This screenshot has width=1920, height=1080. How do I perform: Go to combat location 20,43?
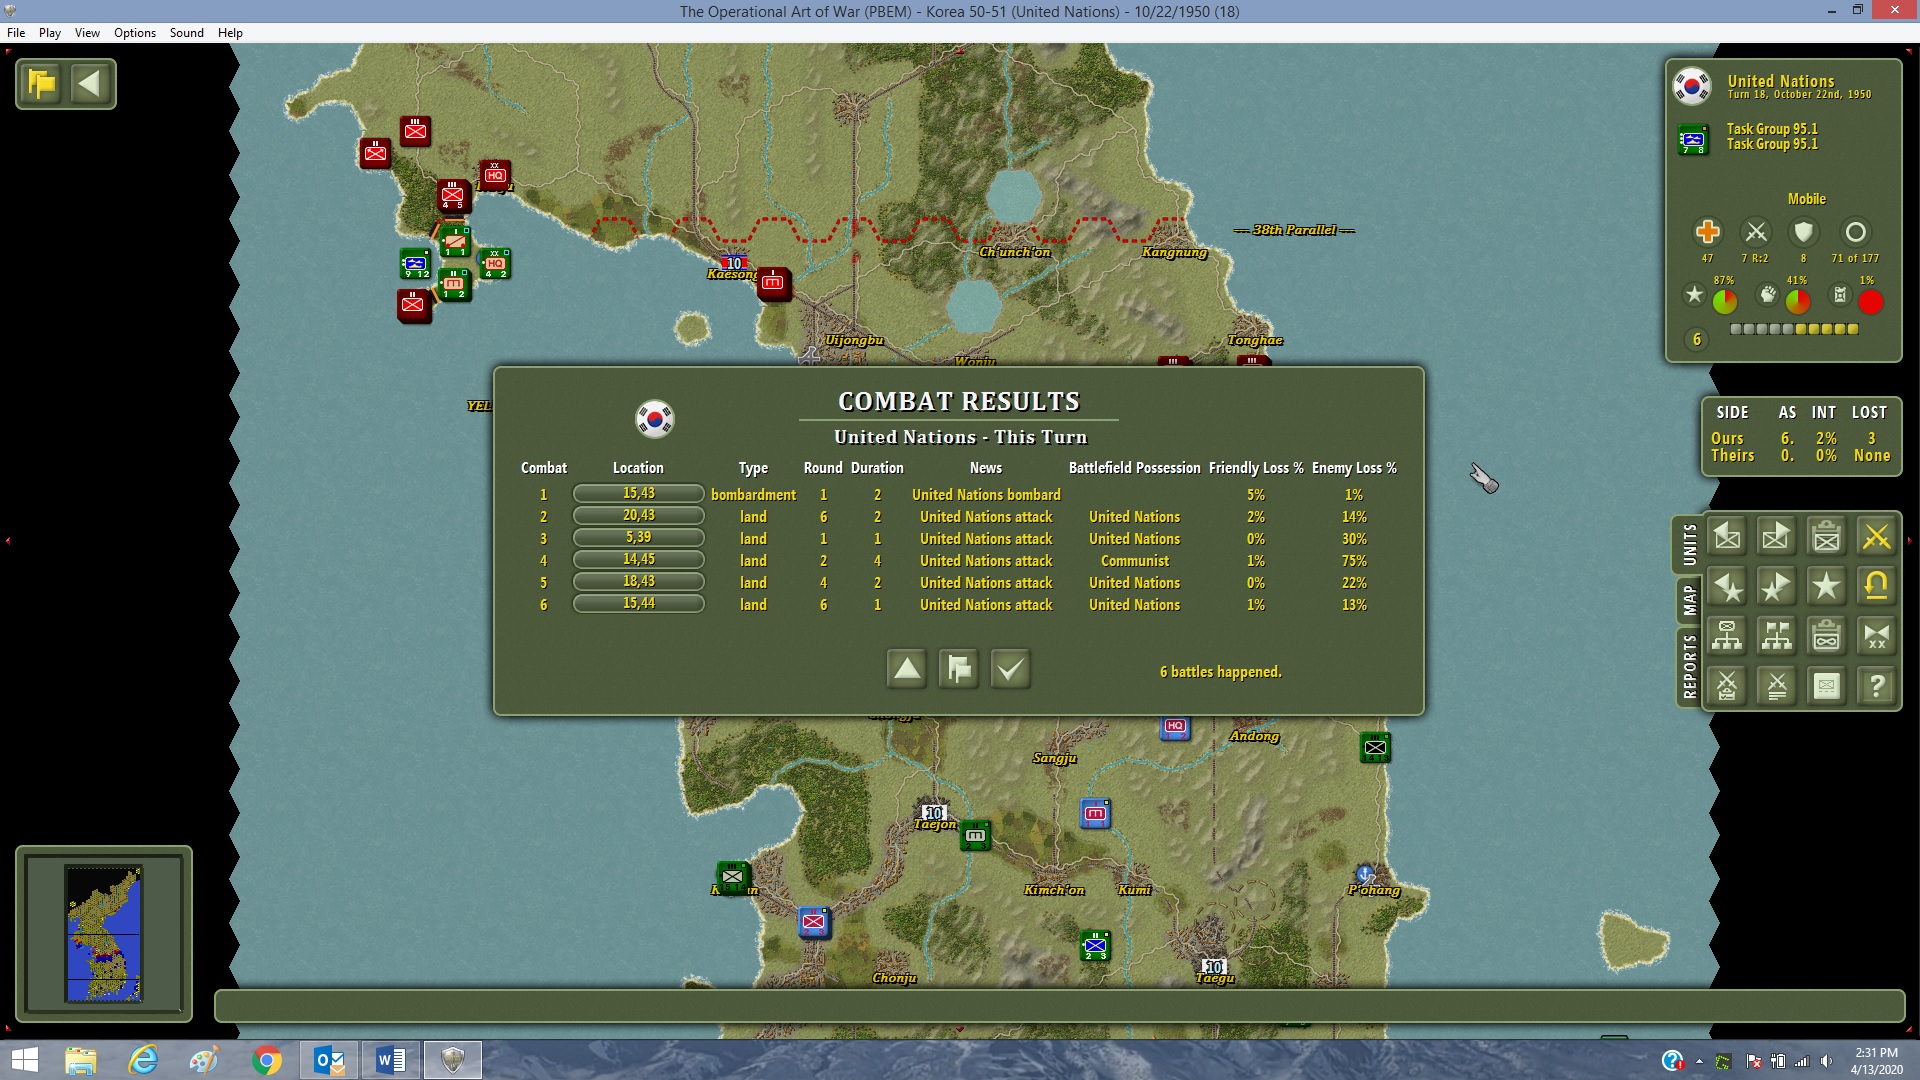point(638,516)
